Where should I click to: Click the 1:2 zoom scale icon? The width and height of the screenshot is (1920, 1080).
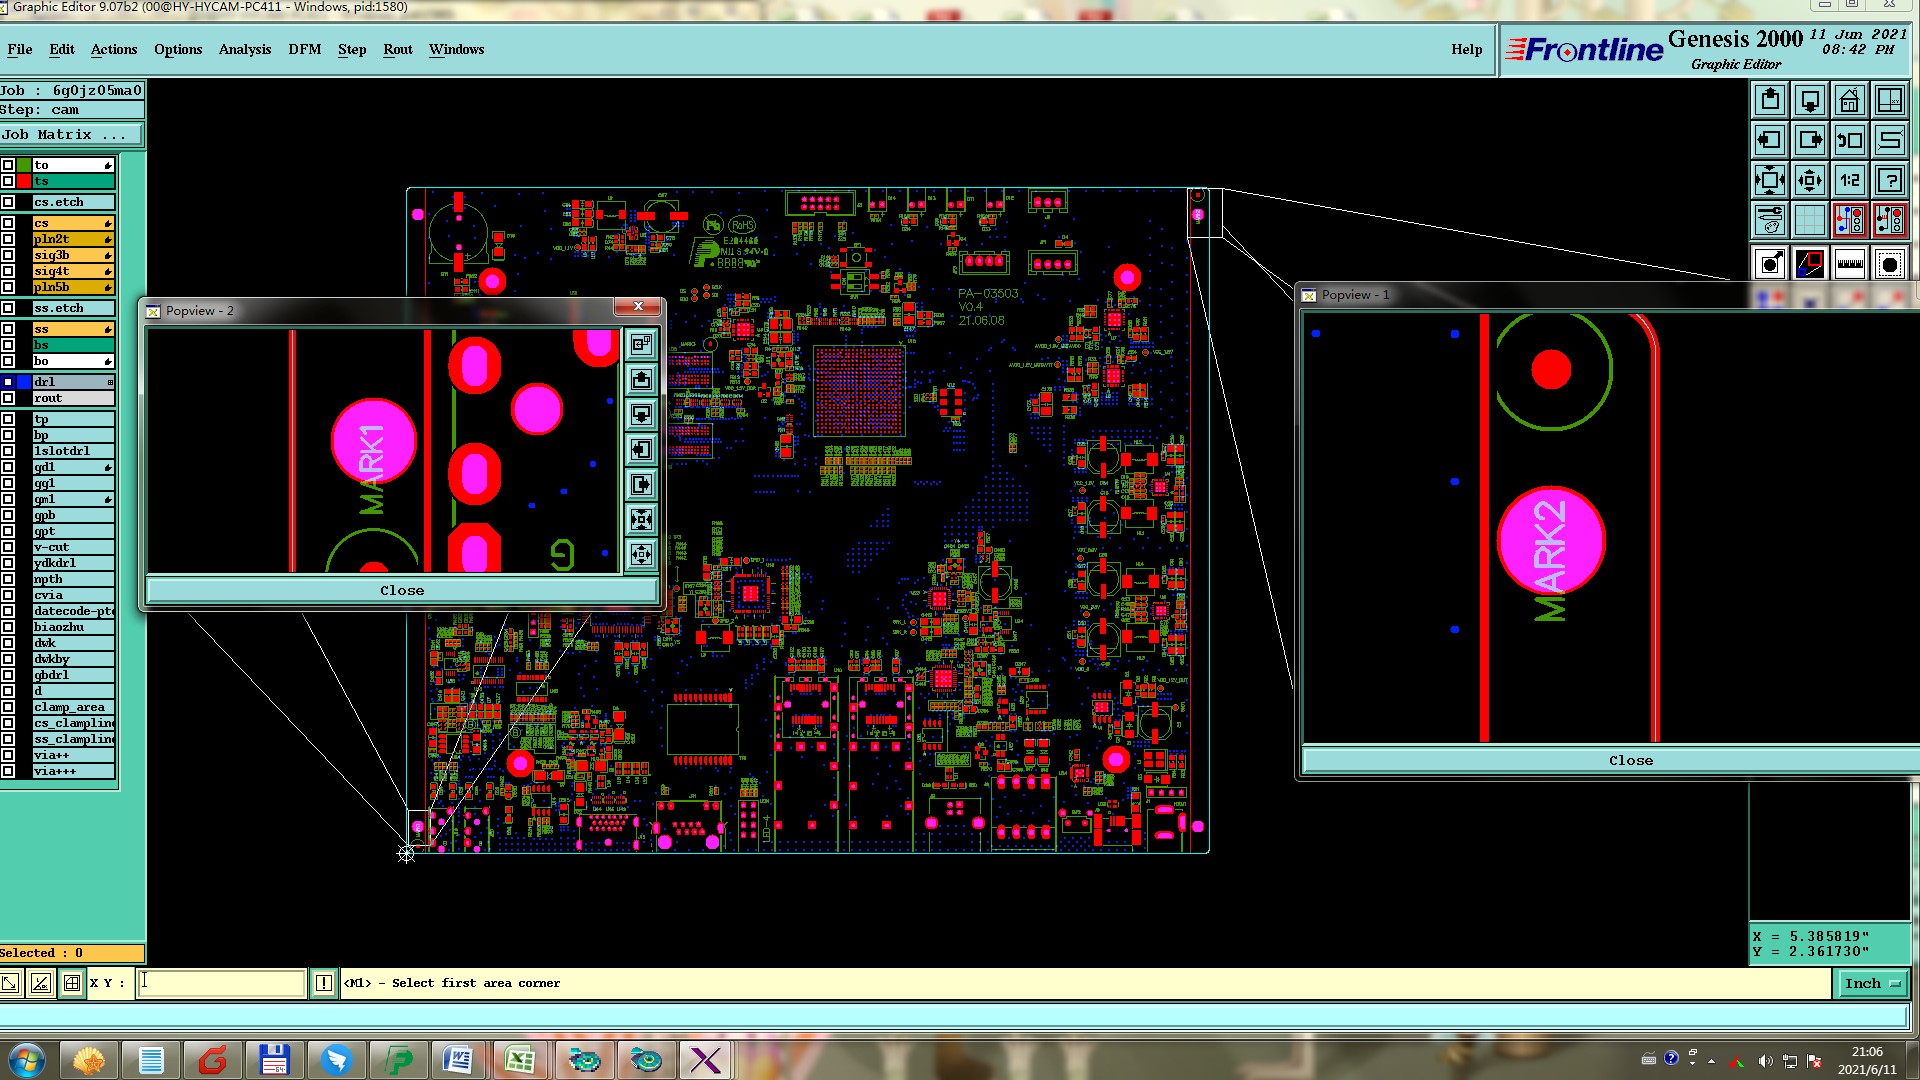[1849, 180]
